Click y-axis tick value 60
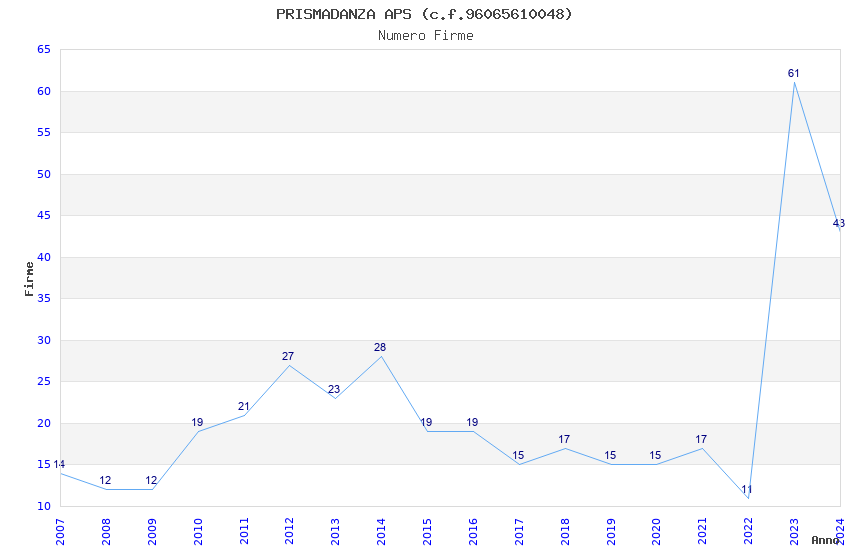This screenshot has height=550, width=850. point(44,91)
